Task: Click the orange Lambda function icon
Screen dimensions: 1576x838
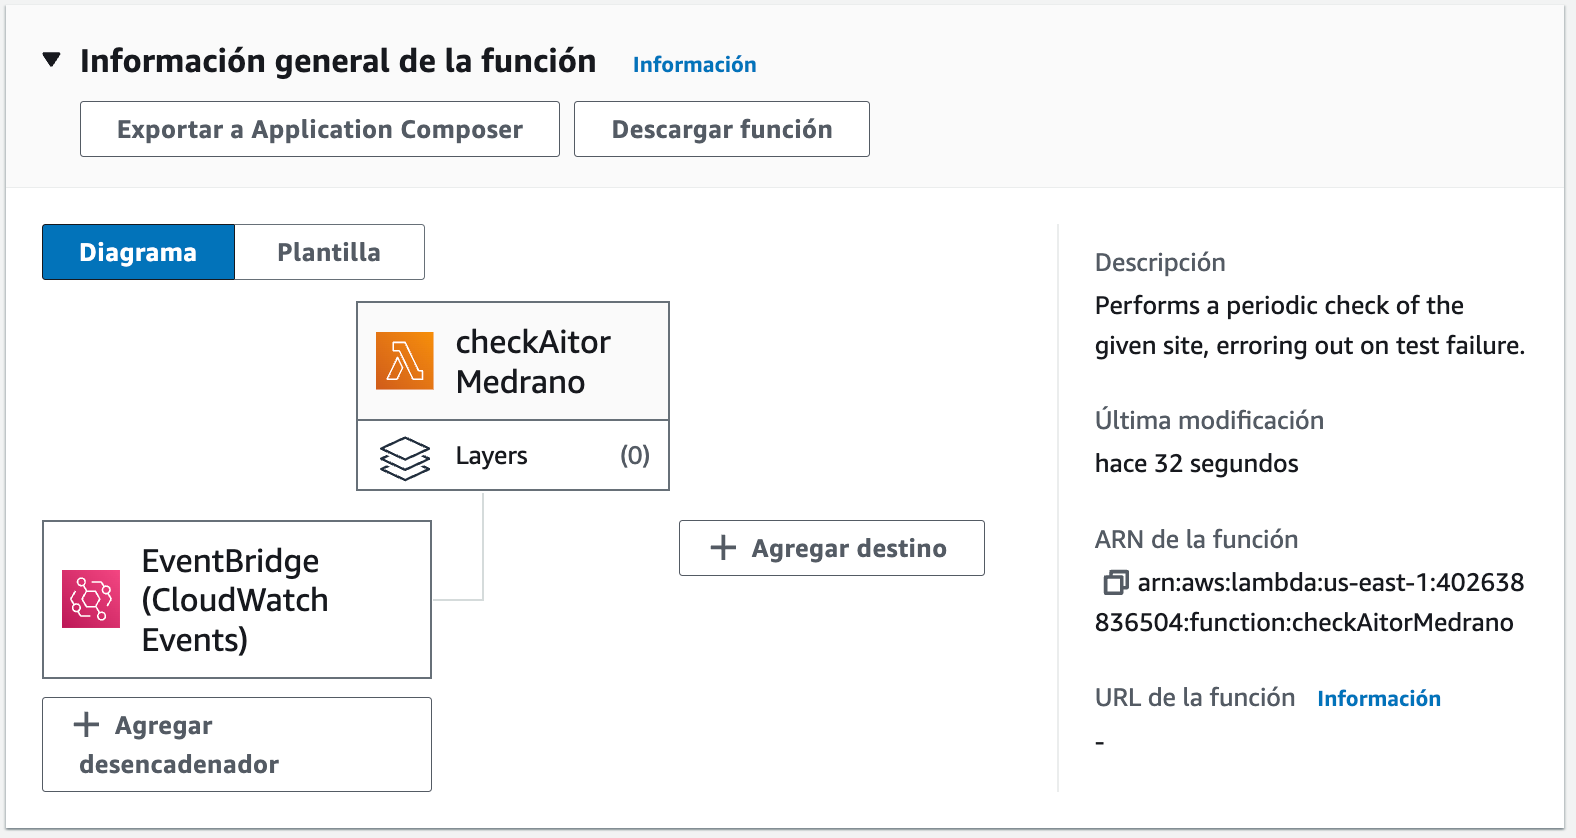Action: click(x=405, y=361)
